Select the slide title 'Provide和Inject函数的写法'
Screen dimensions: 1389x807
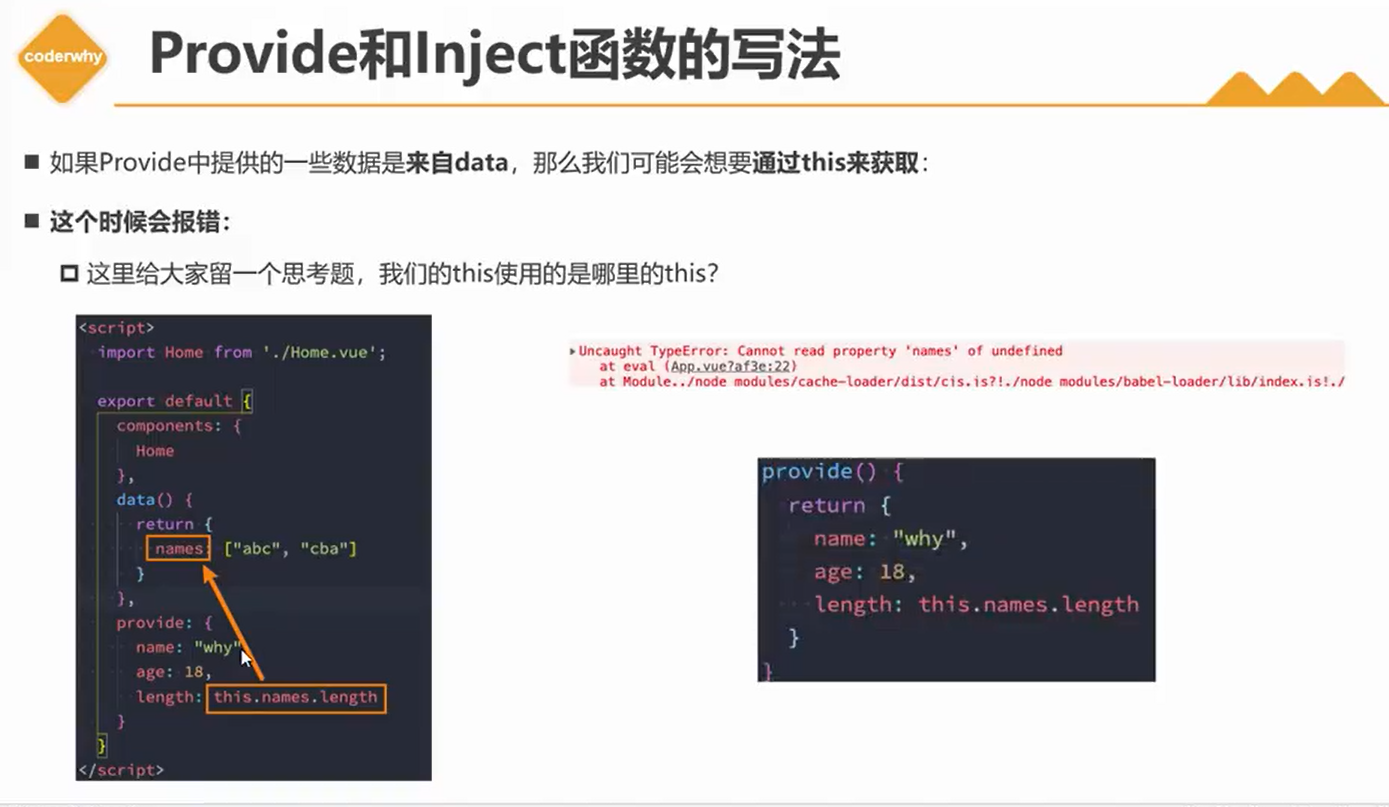(x=495, y=56)
